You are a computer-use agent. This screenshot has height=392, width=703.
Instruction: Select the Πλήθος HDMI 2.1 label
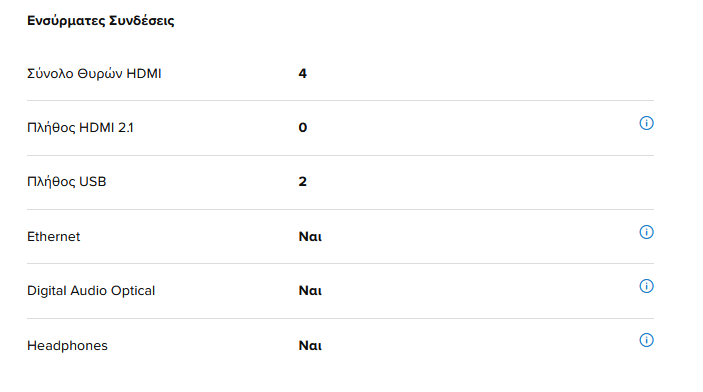[80, 128]
